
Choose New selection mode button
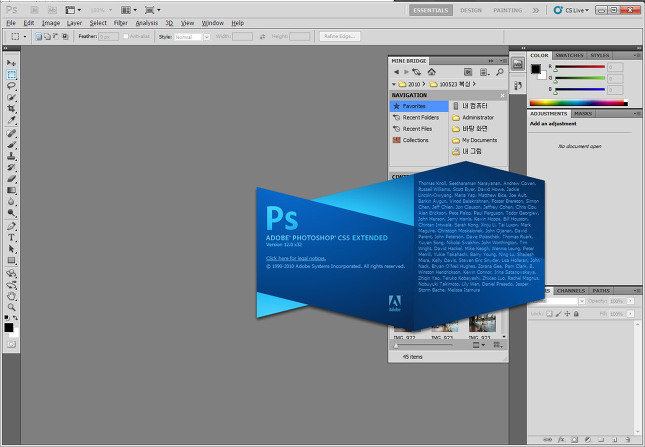(38, 37)
